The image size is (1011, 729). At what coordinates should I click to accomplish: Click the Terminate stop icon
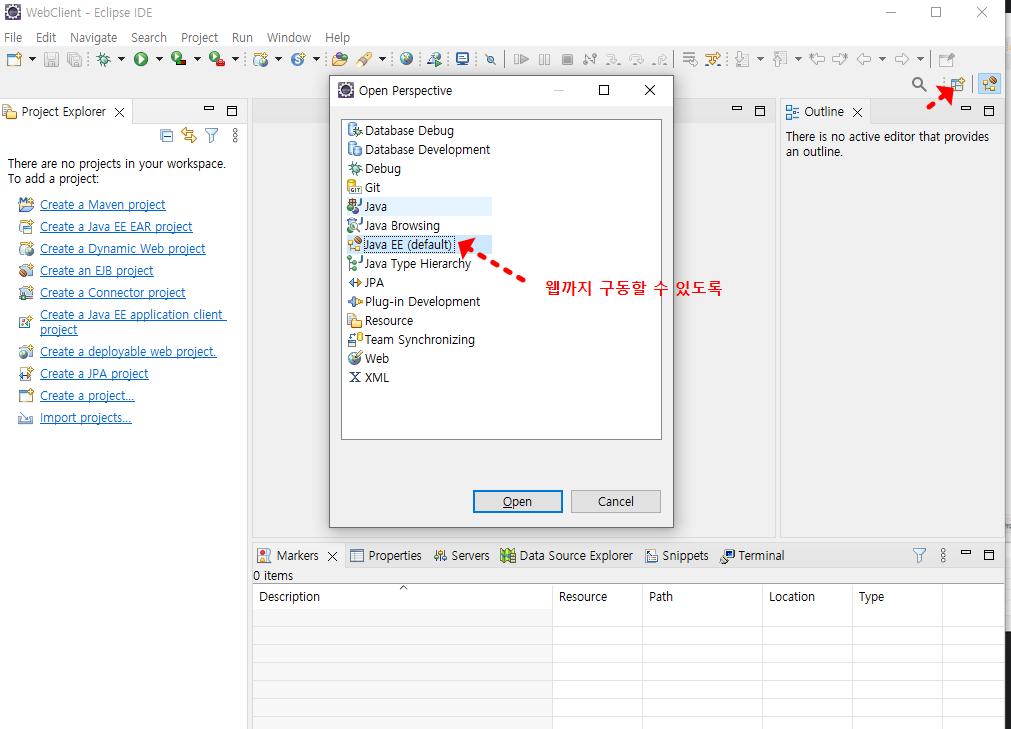pos(567,59)
